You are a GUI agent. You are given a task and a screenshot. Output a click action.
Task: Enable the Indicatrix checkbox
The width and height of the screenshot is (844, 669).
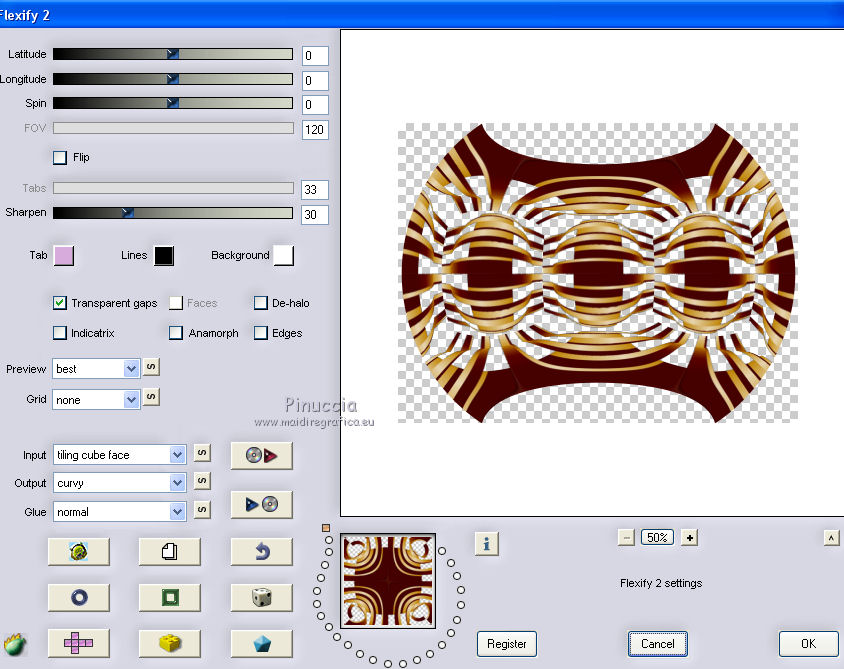point(60,333)
